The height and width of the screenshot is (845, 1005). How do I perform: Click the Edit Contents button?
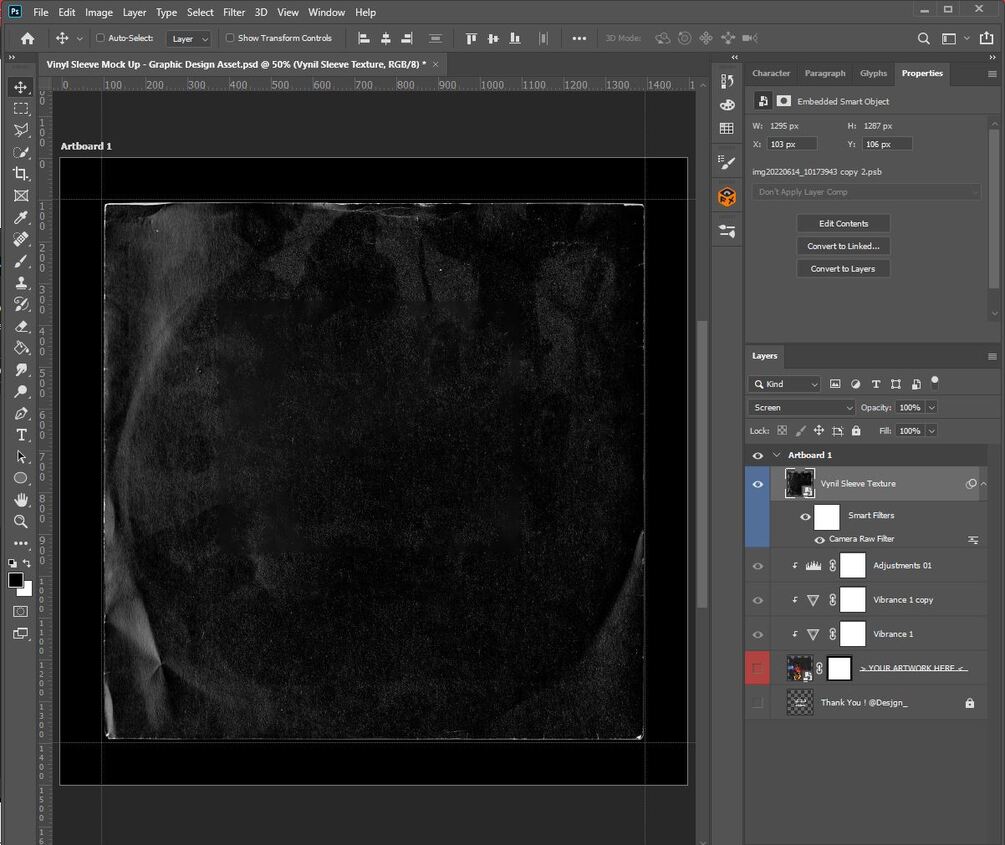[x=843, y=224]
